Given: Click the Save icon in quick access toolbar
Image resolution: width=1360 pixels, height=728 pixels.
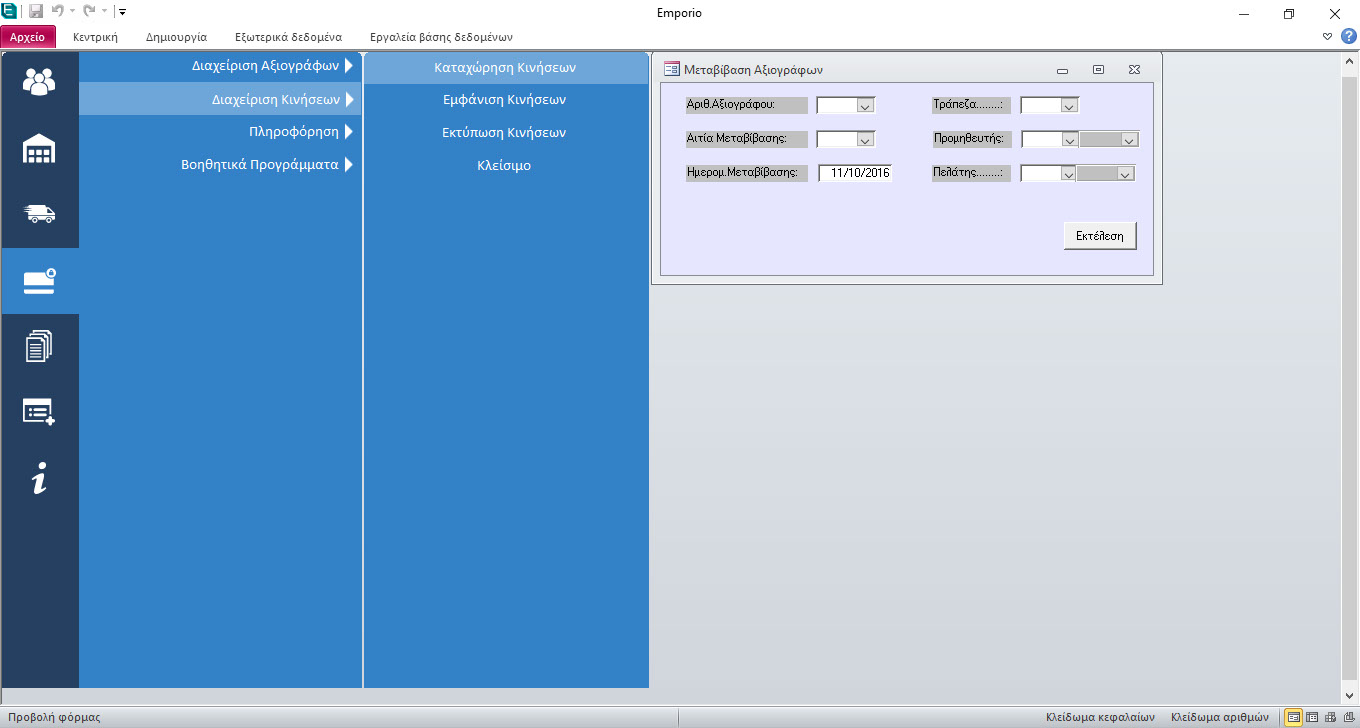Looking at the screenshot, I should [36, 12].
